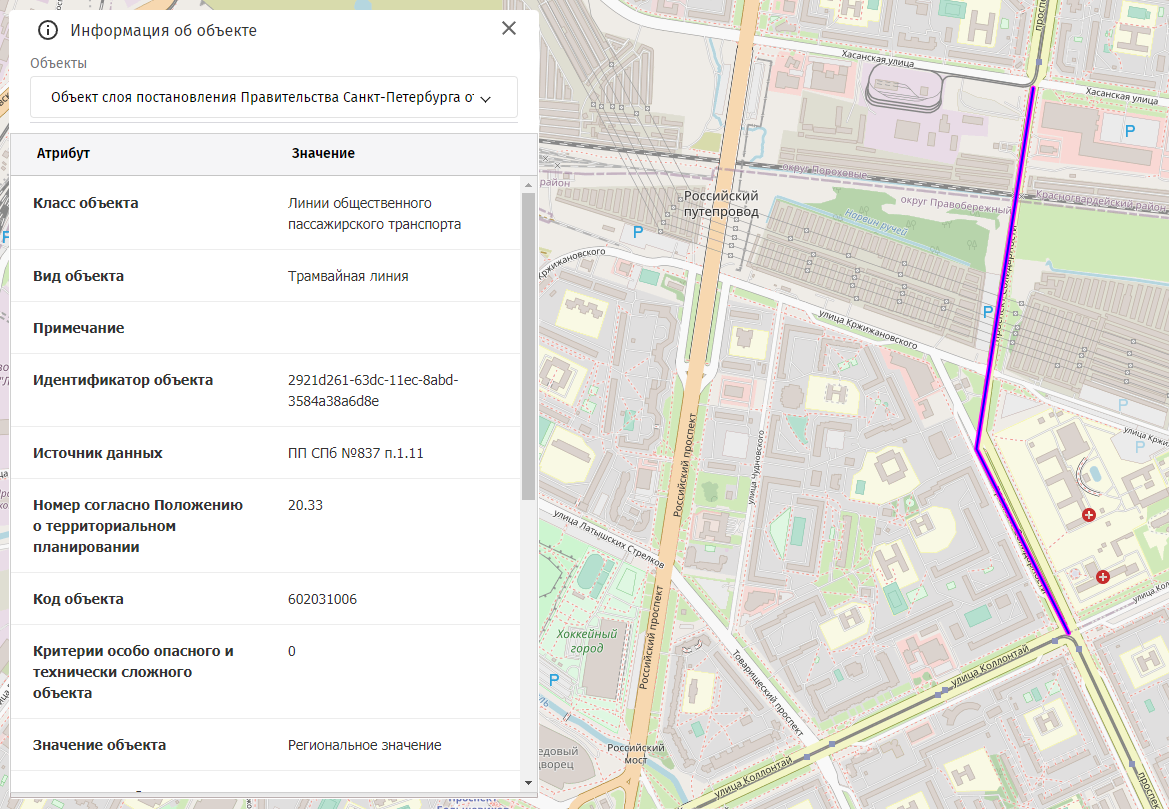Click the info icon beside panel title
Viewport: 1169px width, 809px height.
pos(47,30)
